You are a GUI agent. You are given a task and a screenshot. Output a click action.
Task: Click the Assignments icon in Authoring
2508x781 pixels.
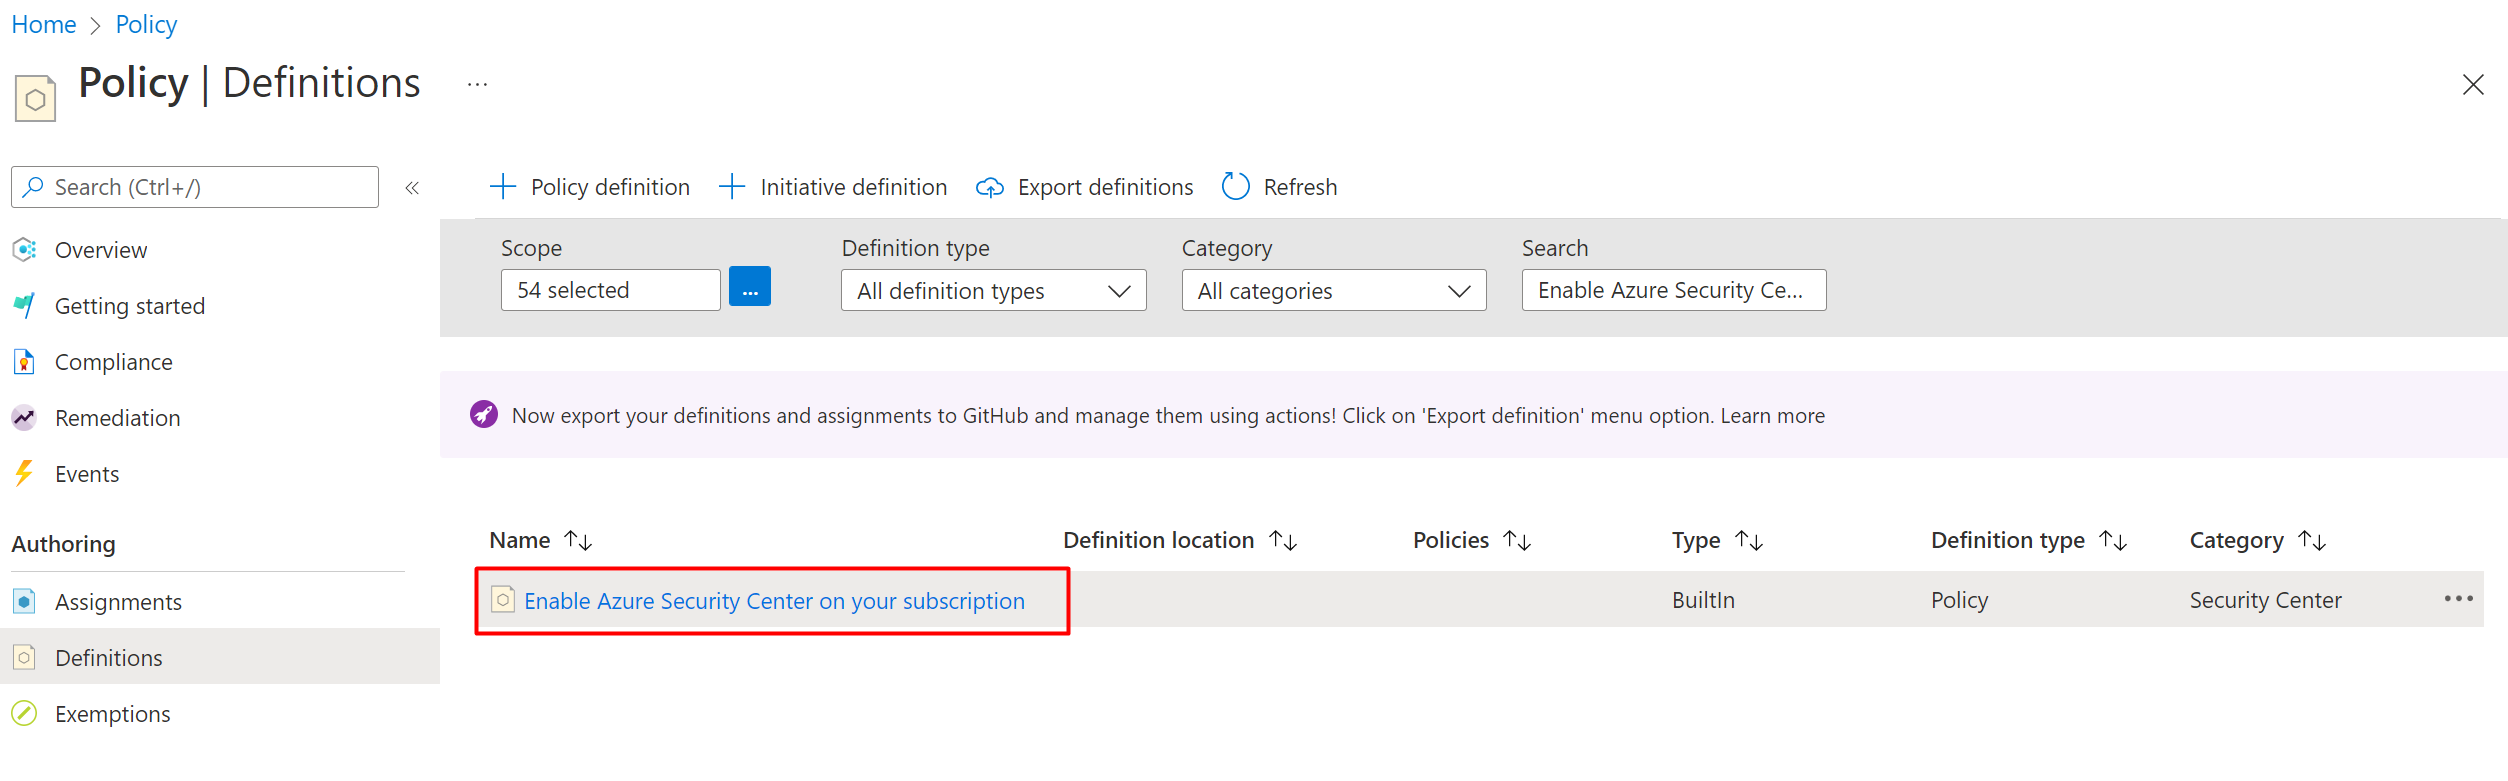tap(24, 601)
